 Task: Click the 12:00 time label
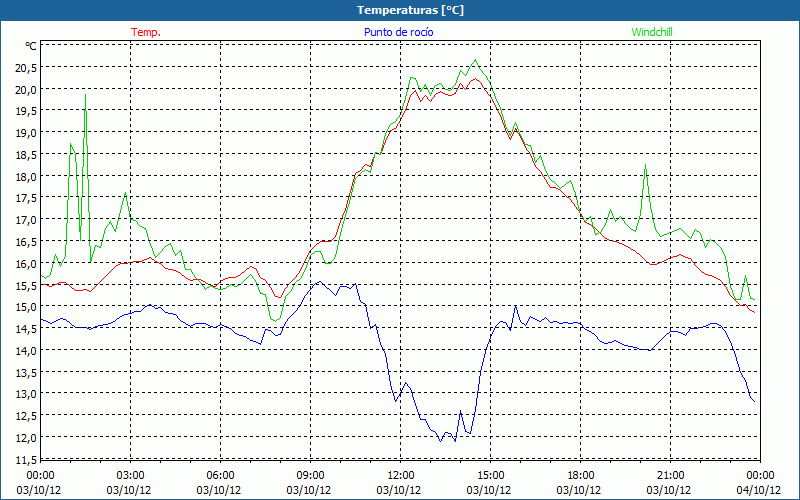tap(401, 476)
